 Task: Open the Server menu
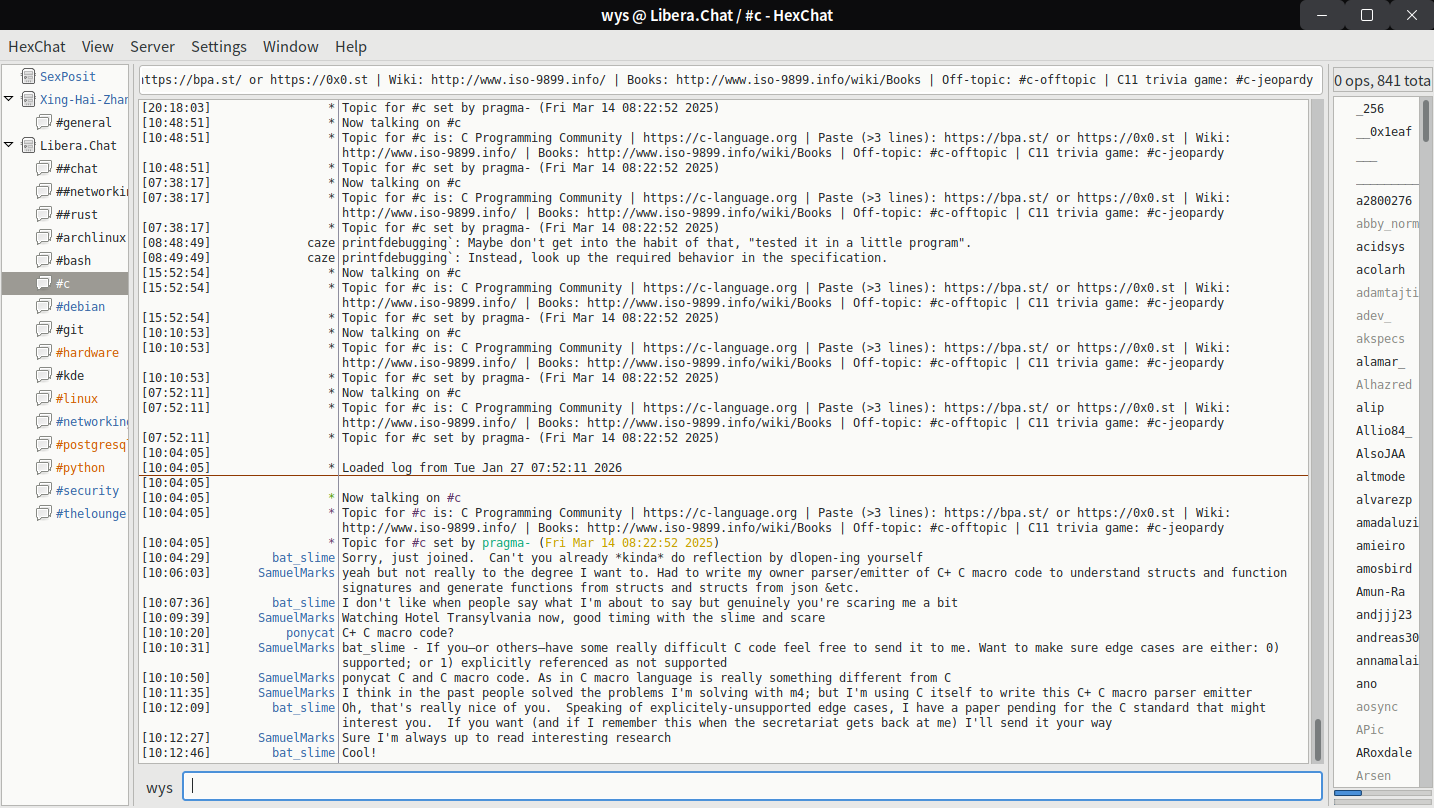152,46
